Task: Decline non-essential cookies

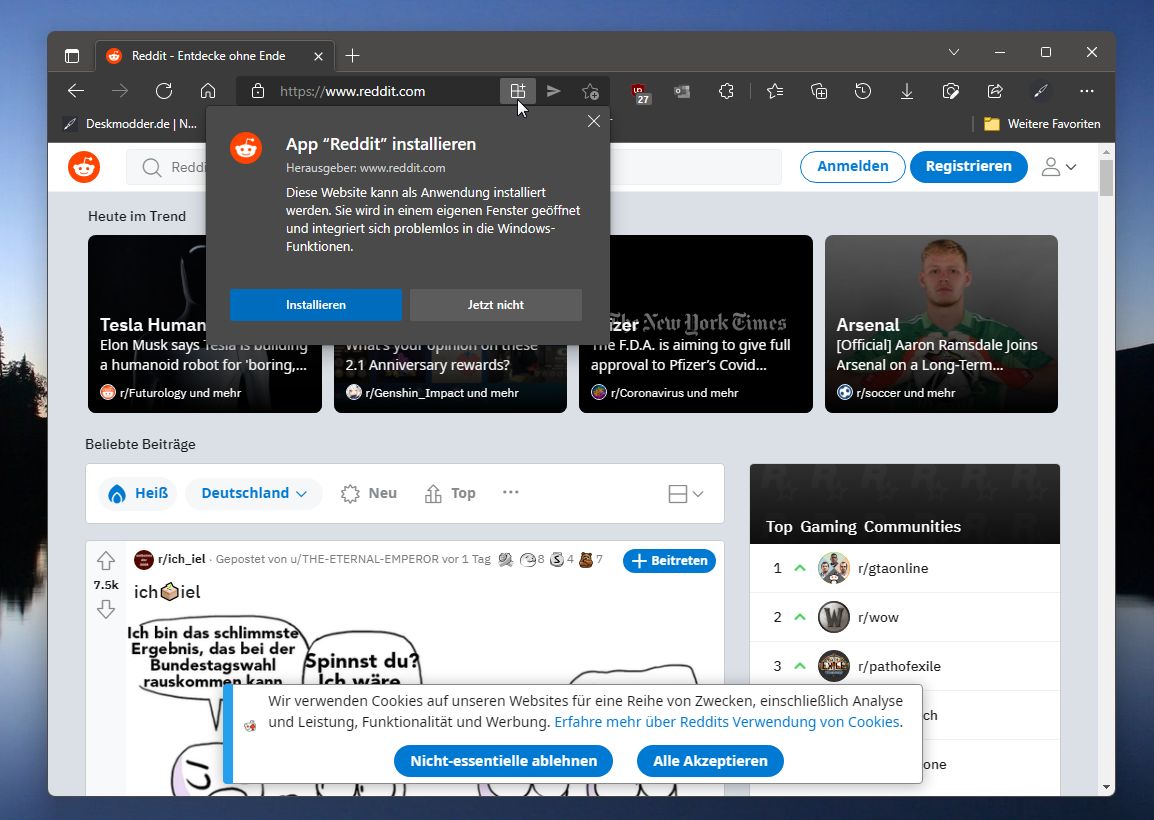Action: (503, 761)
